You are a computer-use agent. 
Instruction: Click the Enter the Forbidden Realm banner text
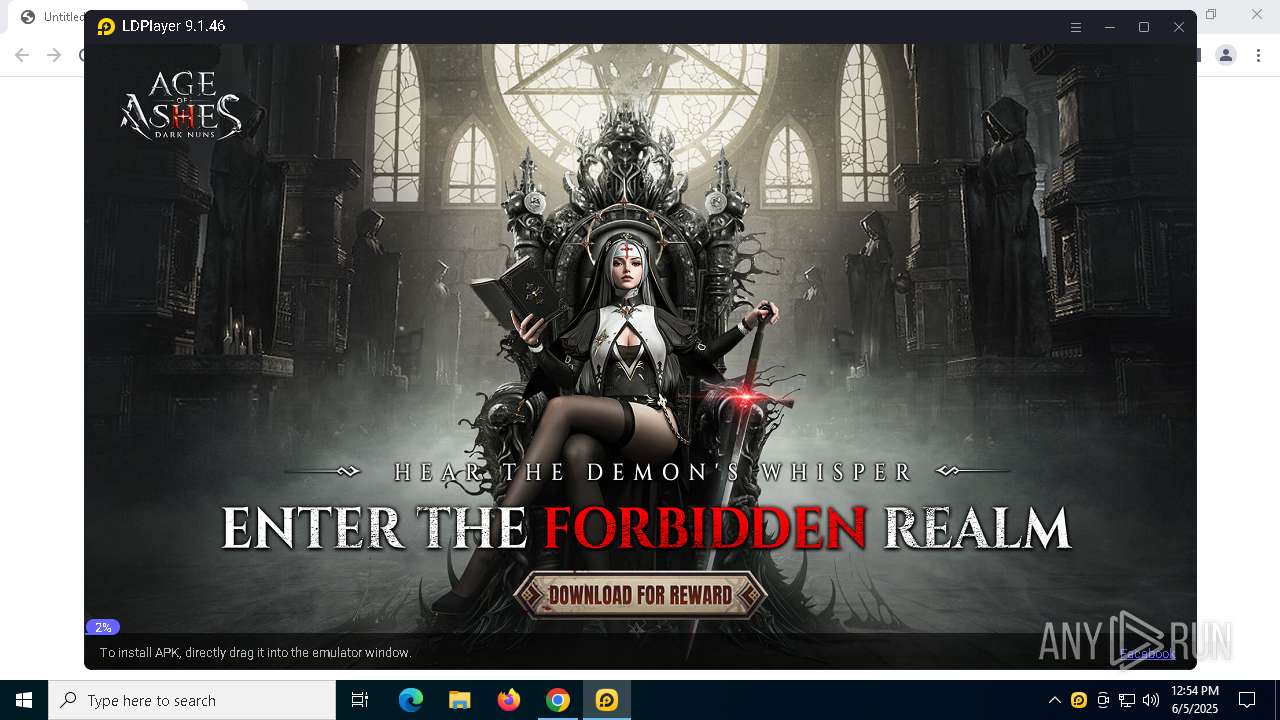coord(646,528)
